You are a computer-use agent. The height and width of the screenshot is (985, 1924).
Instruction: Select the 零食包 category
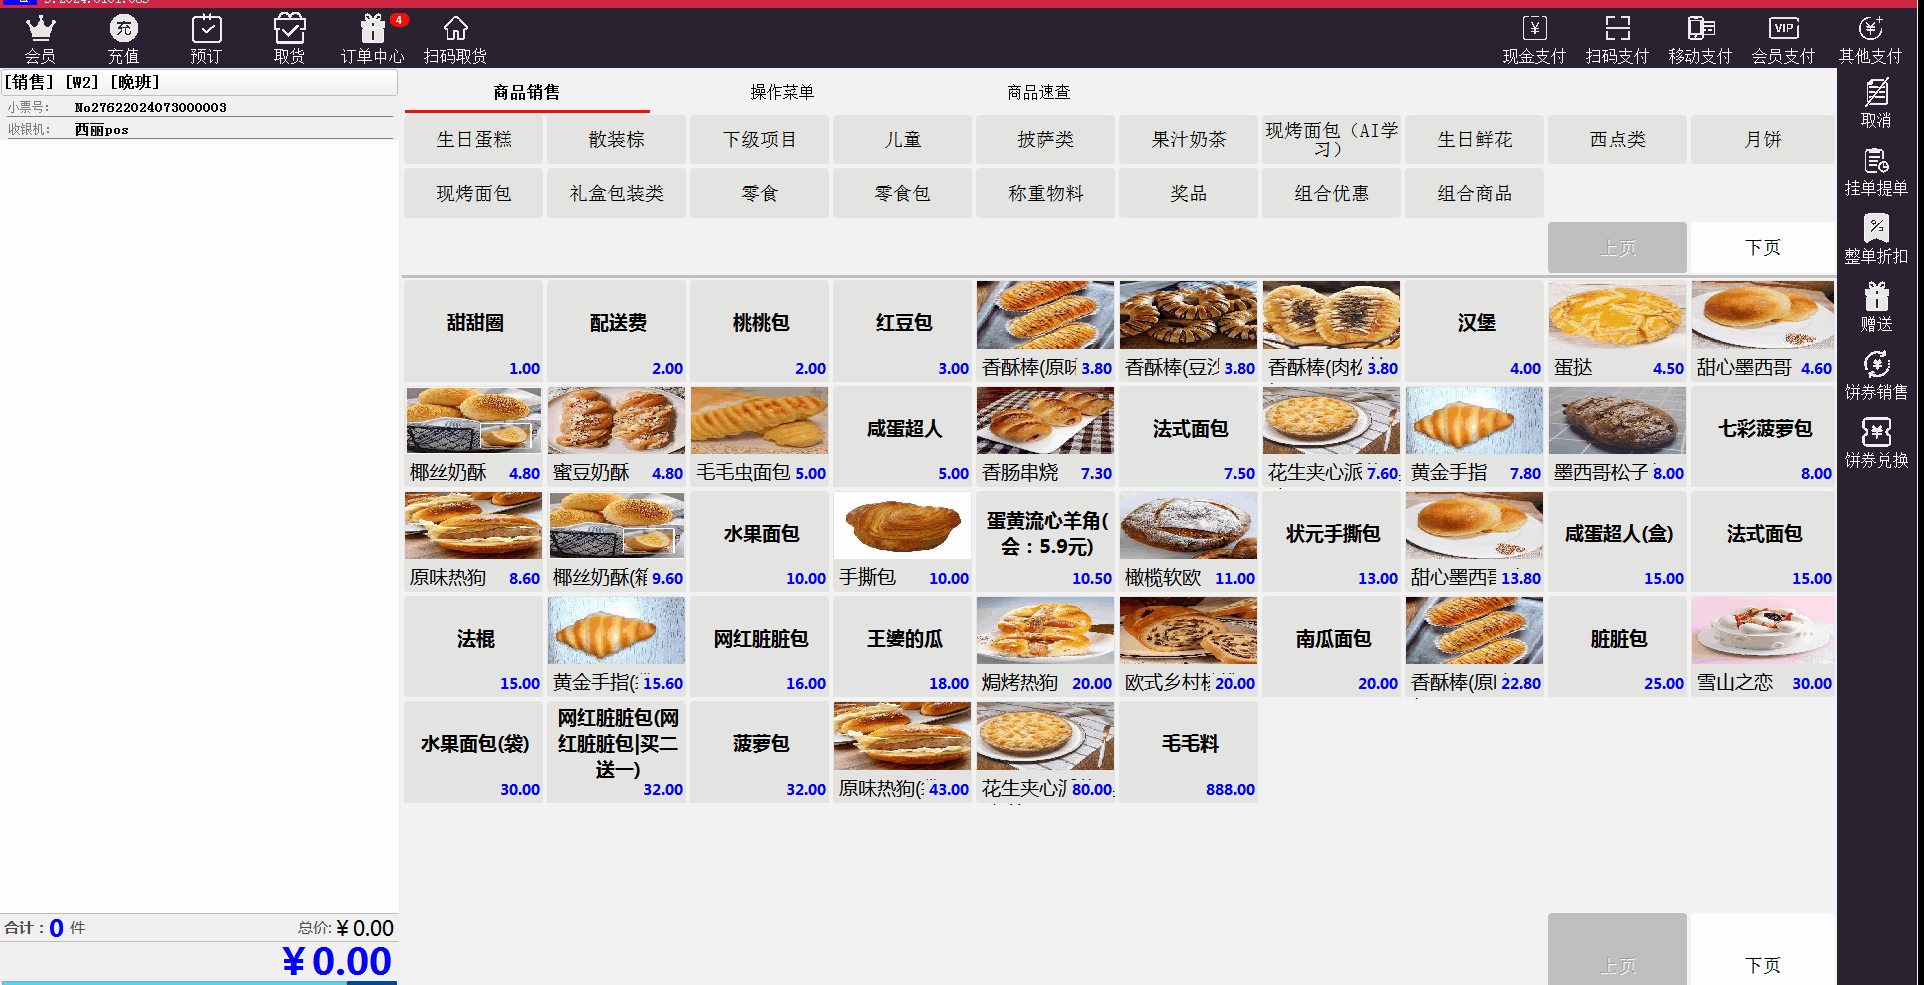(903, 193)
